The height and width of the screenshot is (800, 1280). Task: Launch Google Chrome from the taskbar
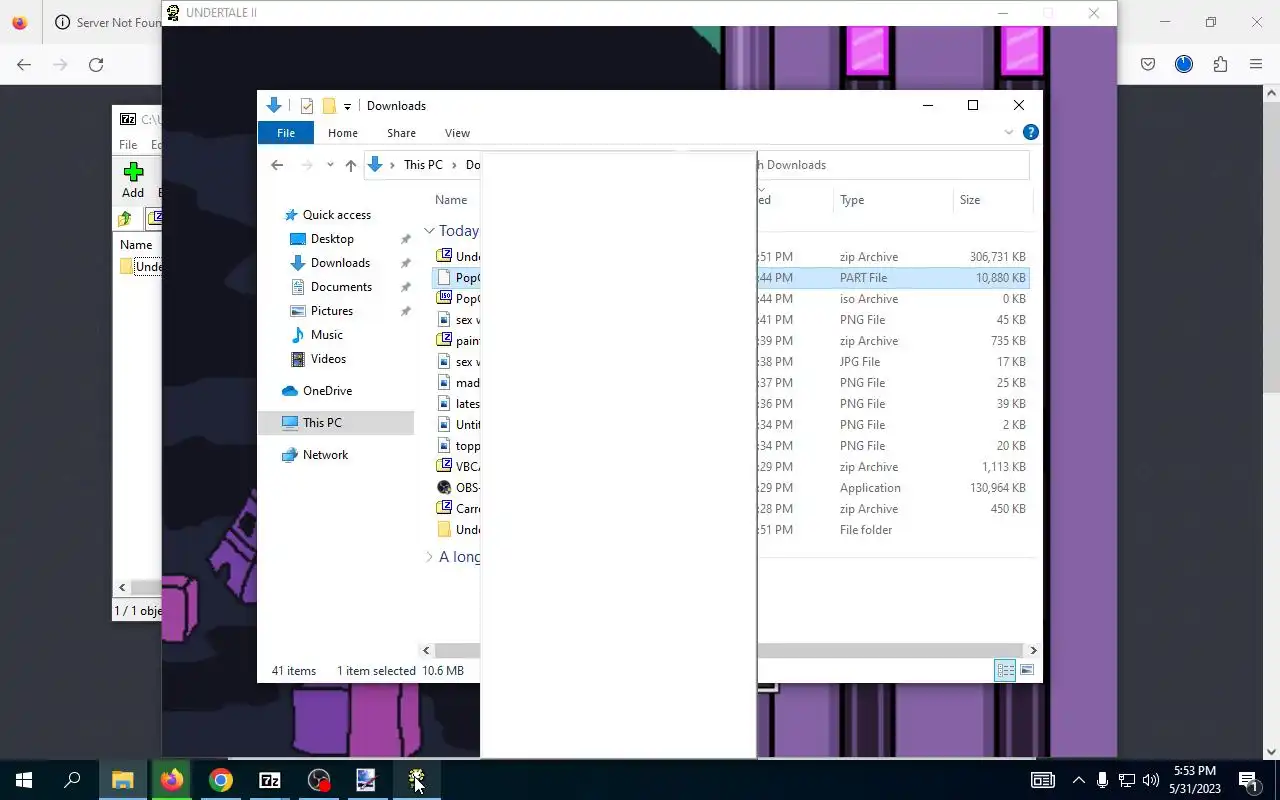220,780
